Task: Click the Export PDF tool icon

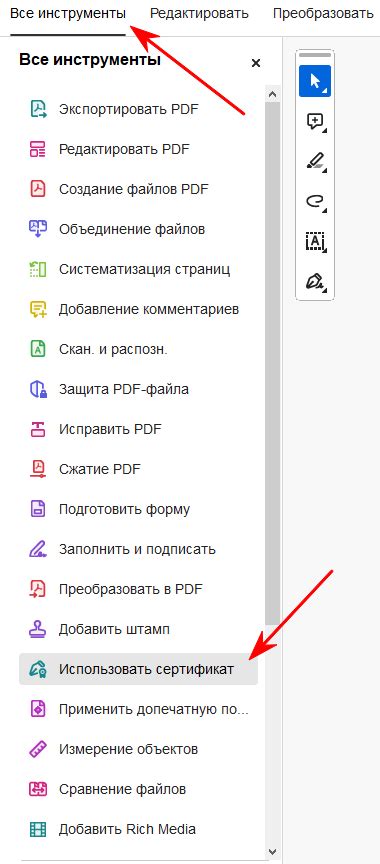Action: click(x=38, y=109)
